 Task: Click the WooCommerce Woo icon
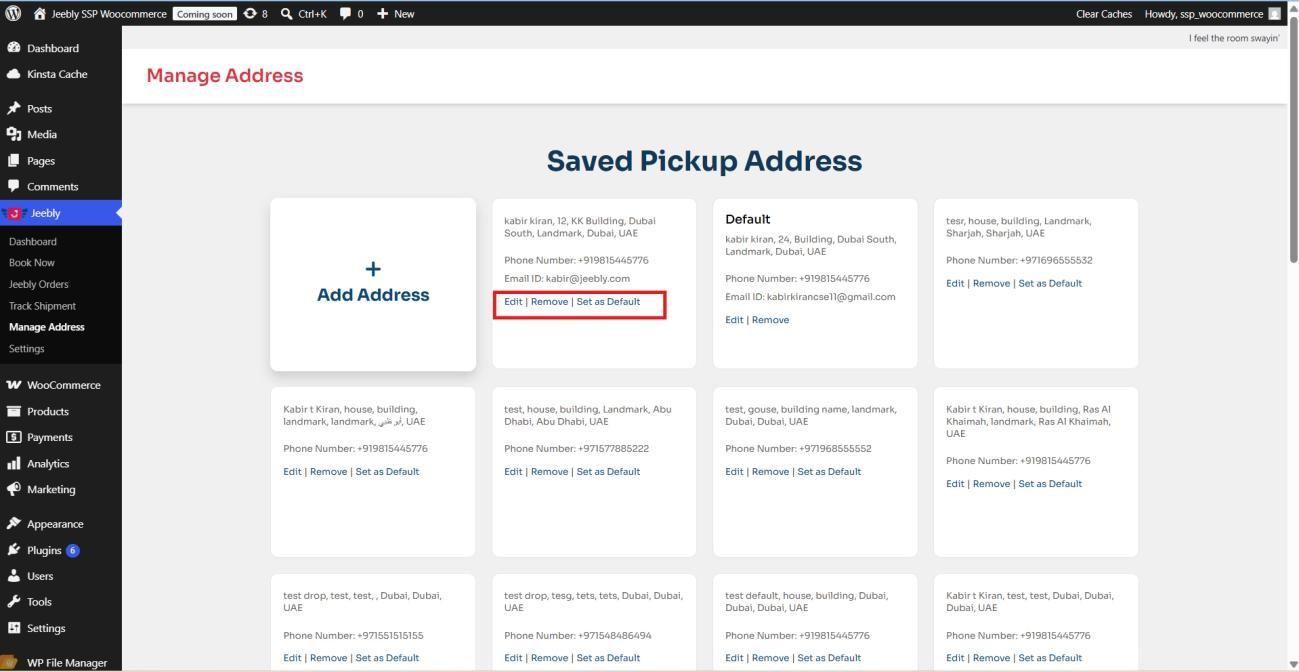click(x=14, y=385)
